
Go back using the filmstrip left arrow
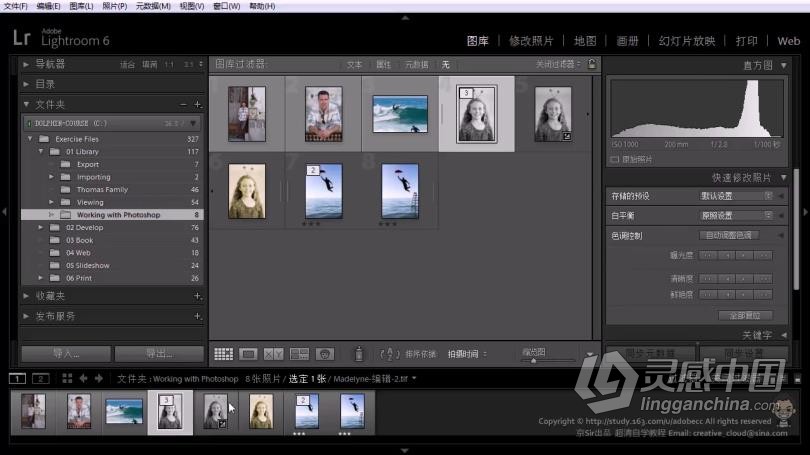83,379
